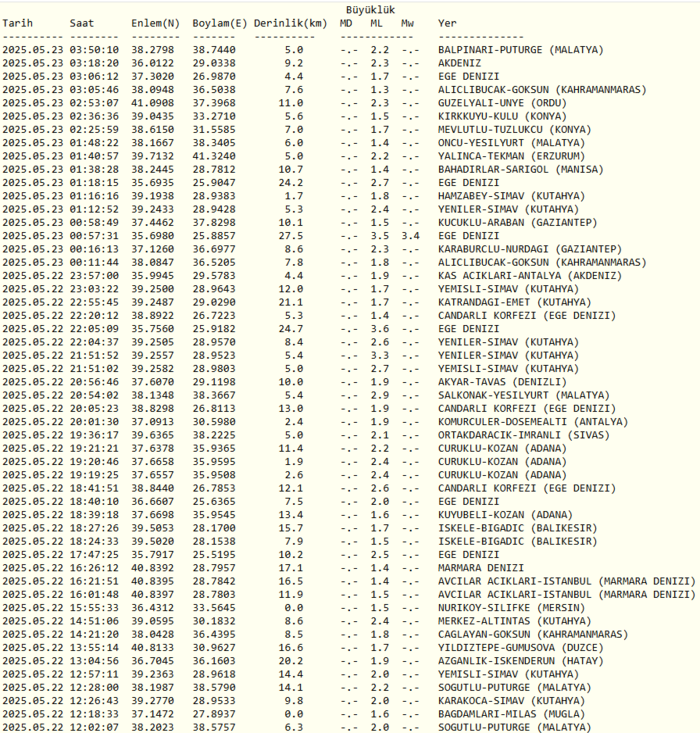The image size is (700, 733).
Task: Click the Mw column label
Action: [x=407, y=23]
